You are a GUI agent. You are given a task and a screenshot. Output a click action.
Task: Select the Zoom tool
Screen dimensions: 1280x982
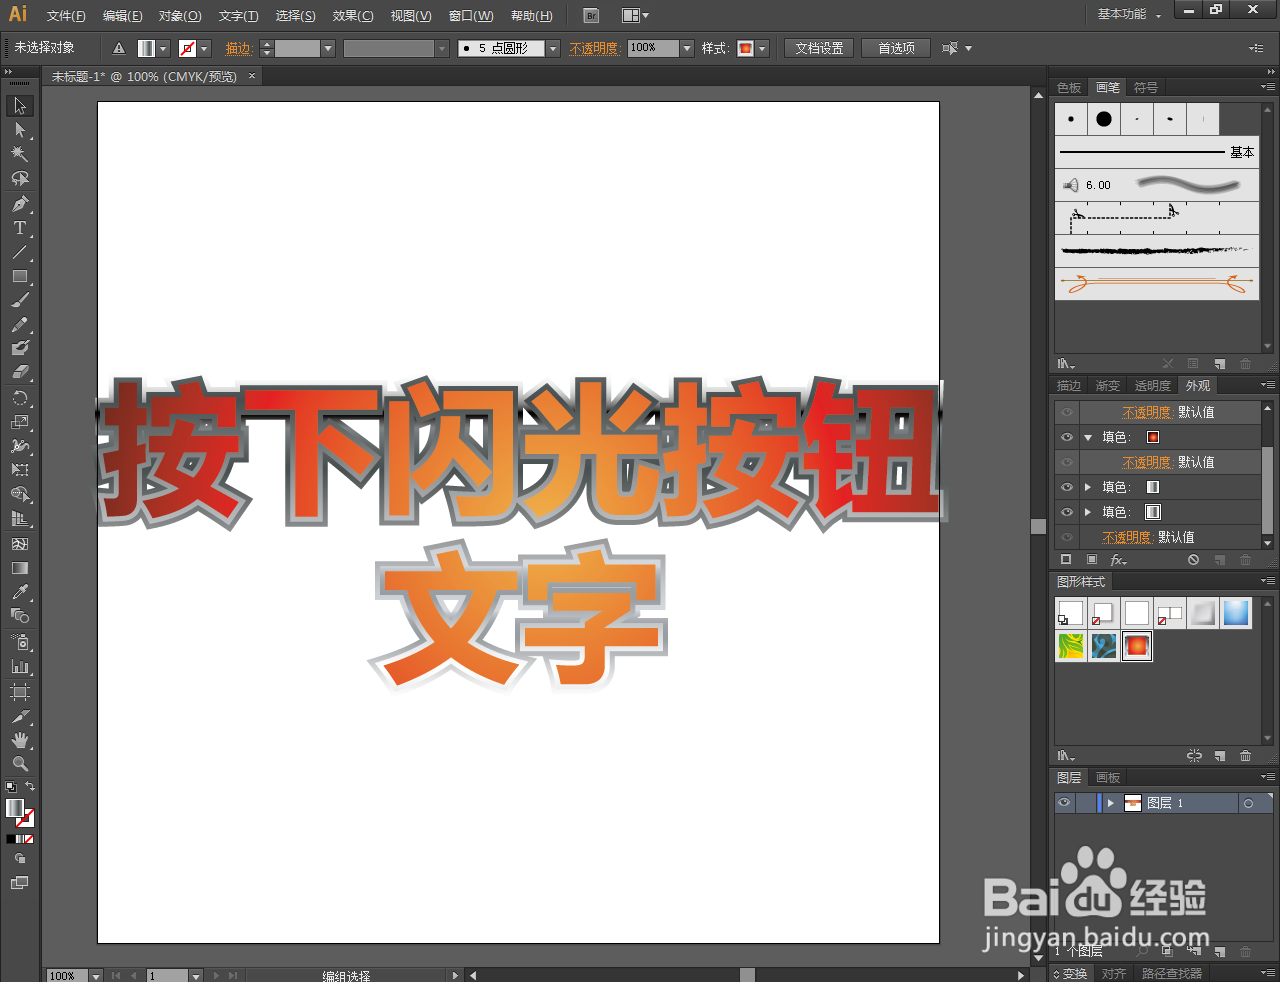pyautogui.click(x=20, y=765)
